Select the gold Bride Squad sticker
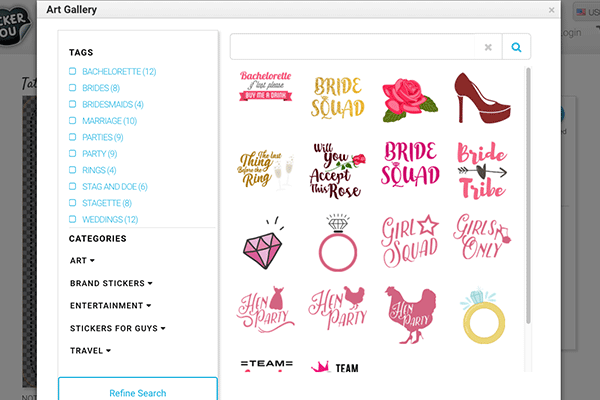The image size is (600, 400). [x=338, y=96]
